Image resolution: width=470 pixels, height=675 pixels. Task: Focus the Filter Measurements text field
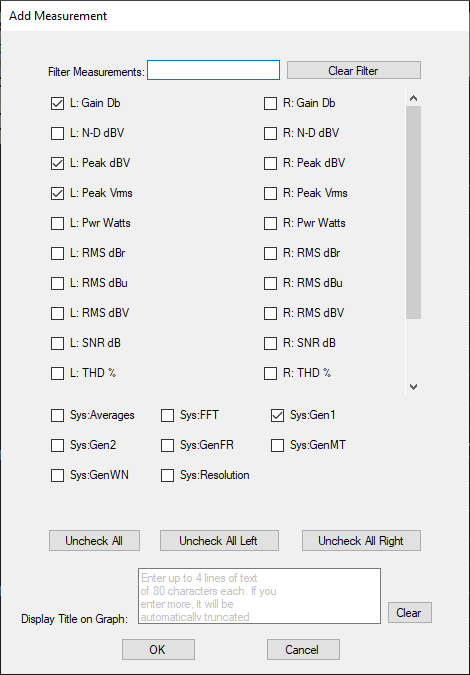coord(213,70)
